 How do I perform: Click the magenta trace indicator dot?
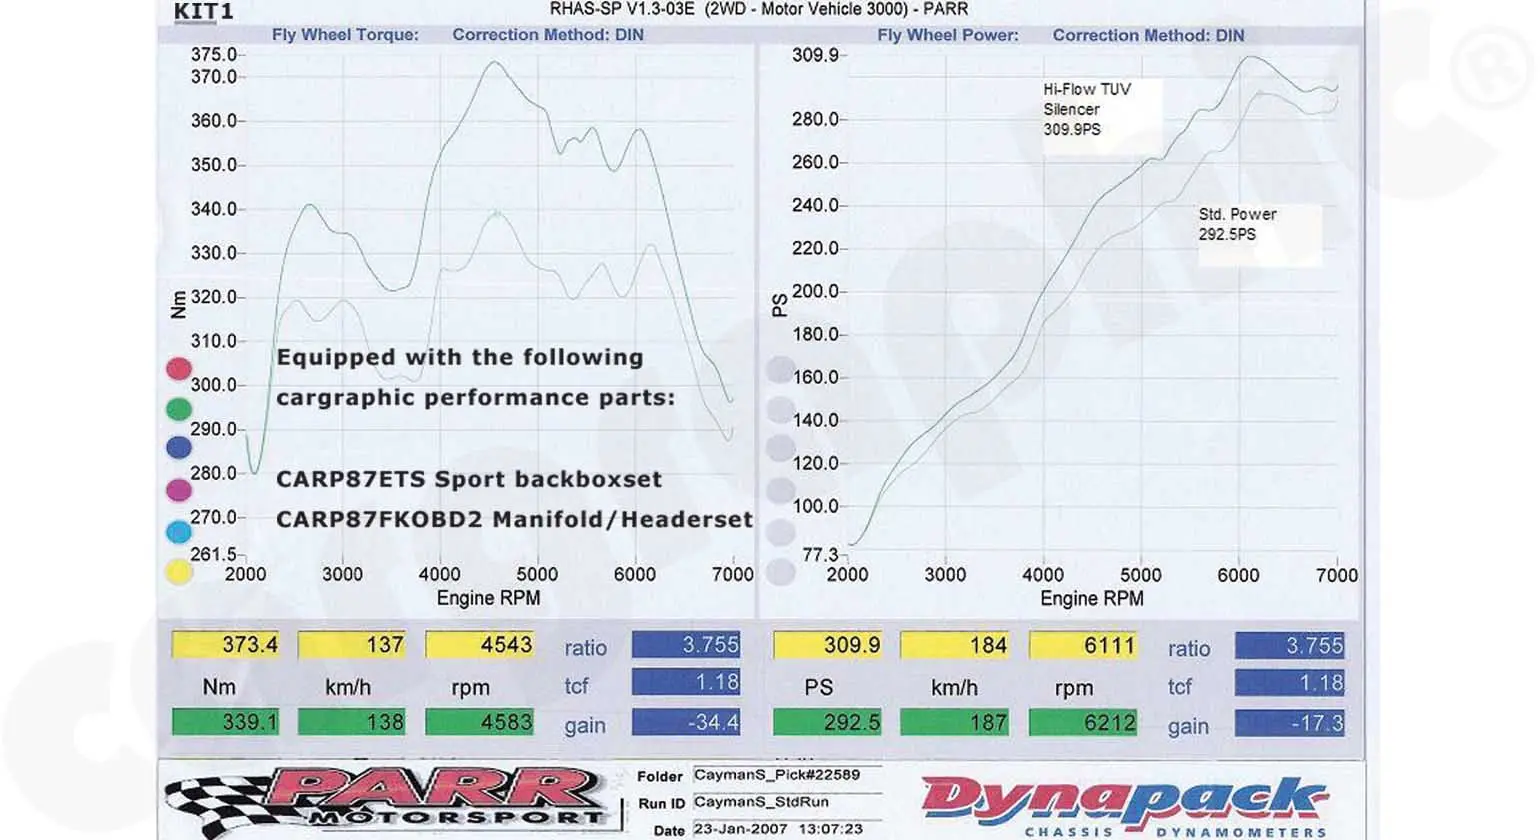[178, 487]
